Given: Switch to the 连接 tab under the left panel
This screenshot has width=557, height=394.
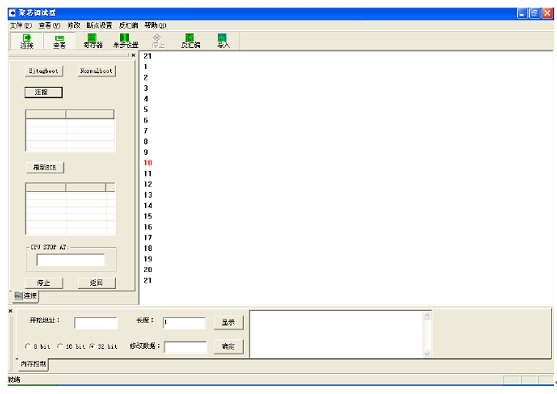Looking at the screenshot, I should coord(26,296).
